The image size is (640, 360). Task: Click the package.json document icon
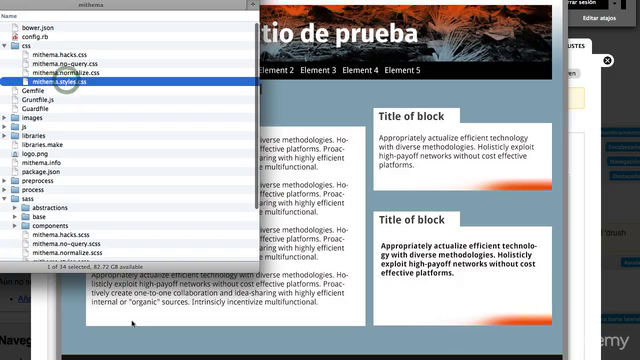[15, 172]
